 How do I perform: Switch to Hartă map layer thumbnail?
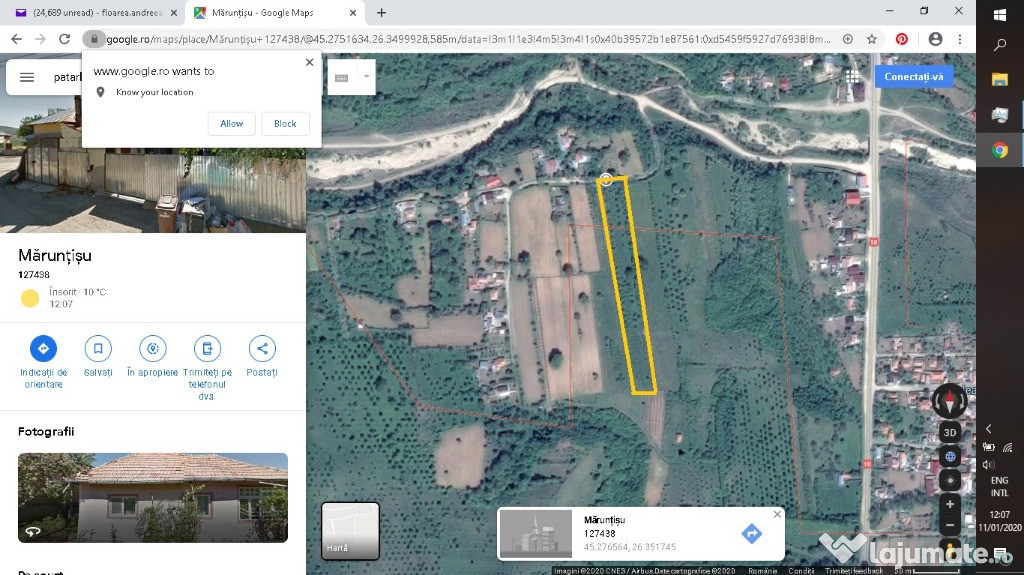tap(350, 530)
